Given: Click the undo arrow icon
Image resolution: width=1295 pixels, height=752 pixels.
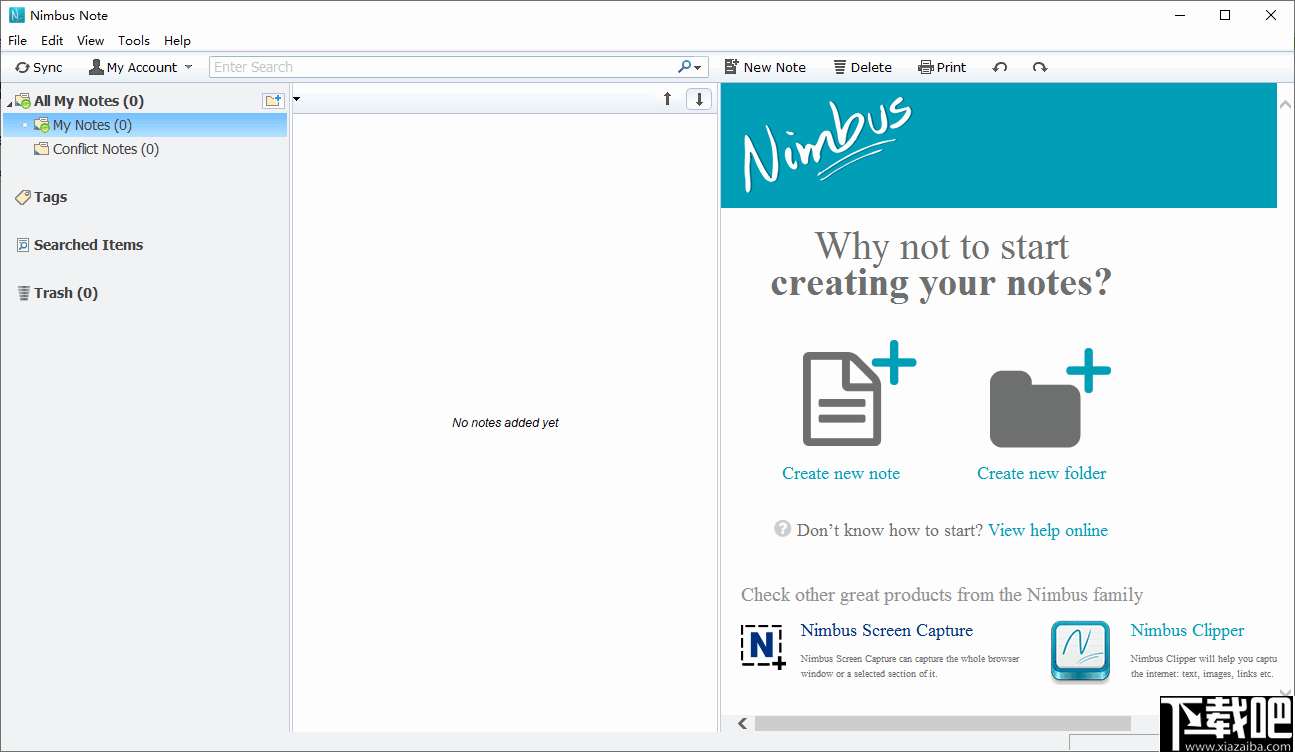Looking at the screenshot, I should 1000,67.
